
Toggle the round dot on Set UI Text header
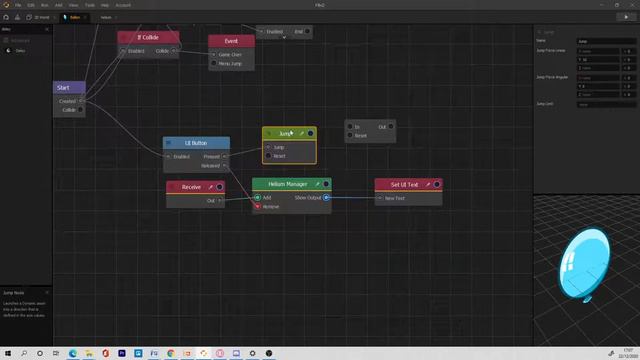[437, 184]
